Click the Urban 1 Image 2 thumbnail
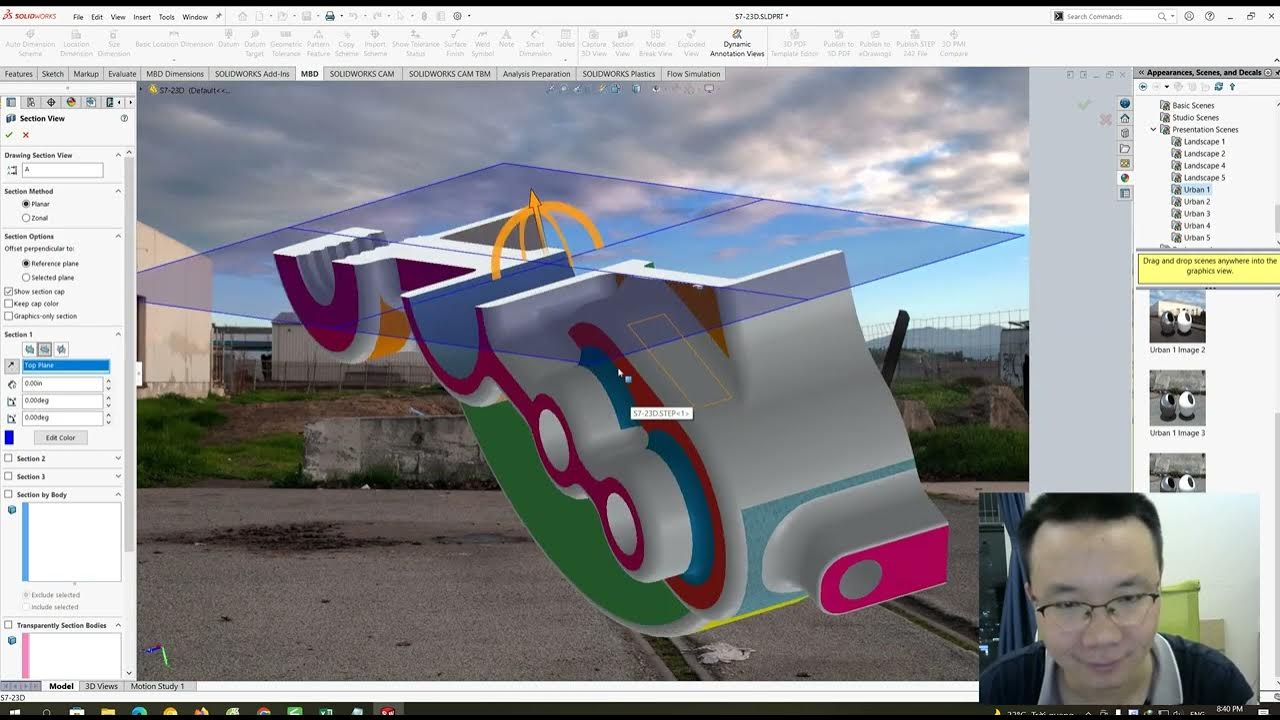The width and height of the screenshot is (1280, 720). point(1177,317)
